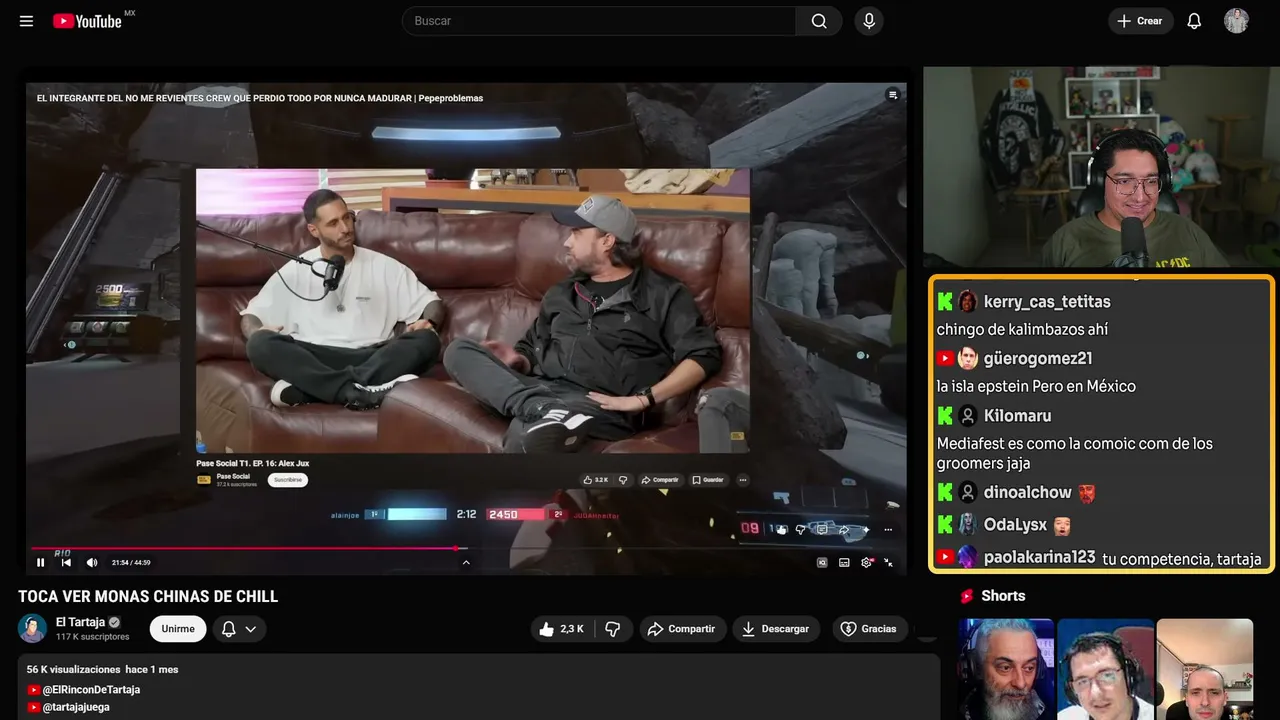The height and width of the screenshot is (720, 1280).
Task: Click the güerogomez21 chat username
Action: [1038, 359]
